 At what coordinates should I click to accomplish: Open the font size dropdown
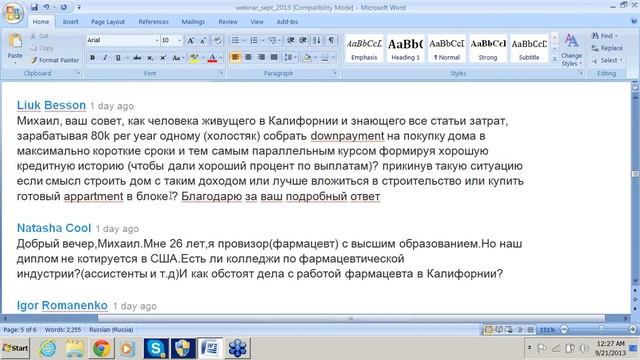point(180,40)
